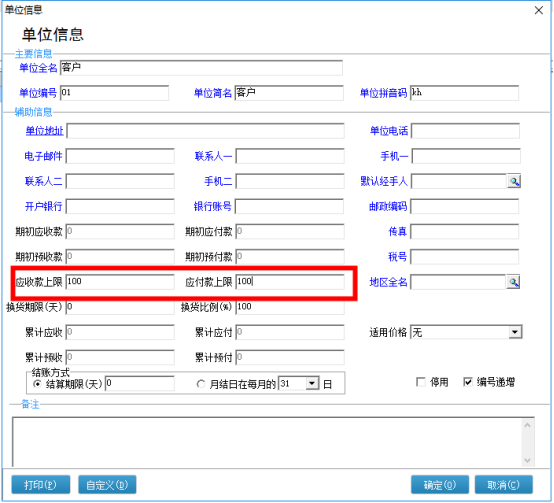Click inside the 备注 text area

point(267,442)
